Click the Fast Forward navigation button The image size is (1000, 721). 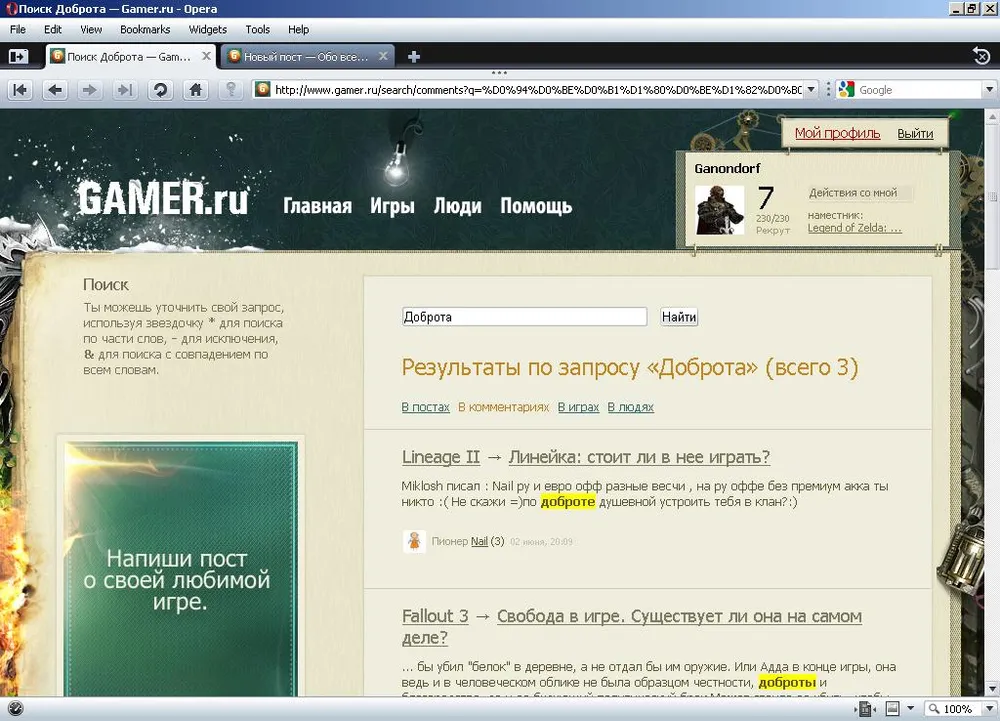(x=125, y=90)
